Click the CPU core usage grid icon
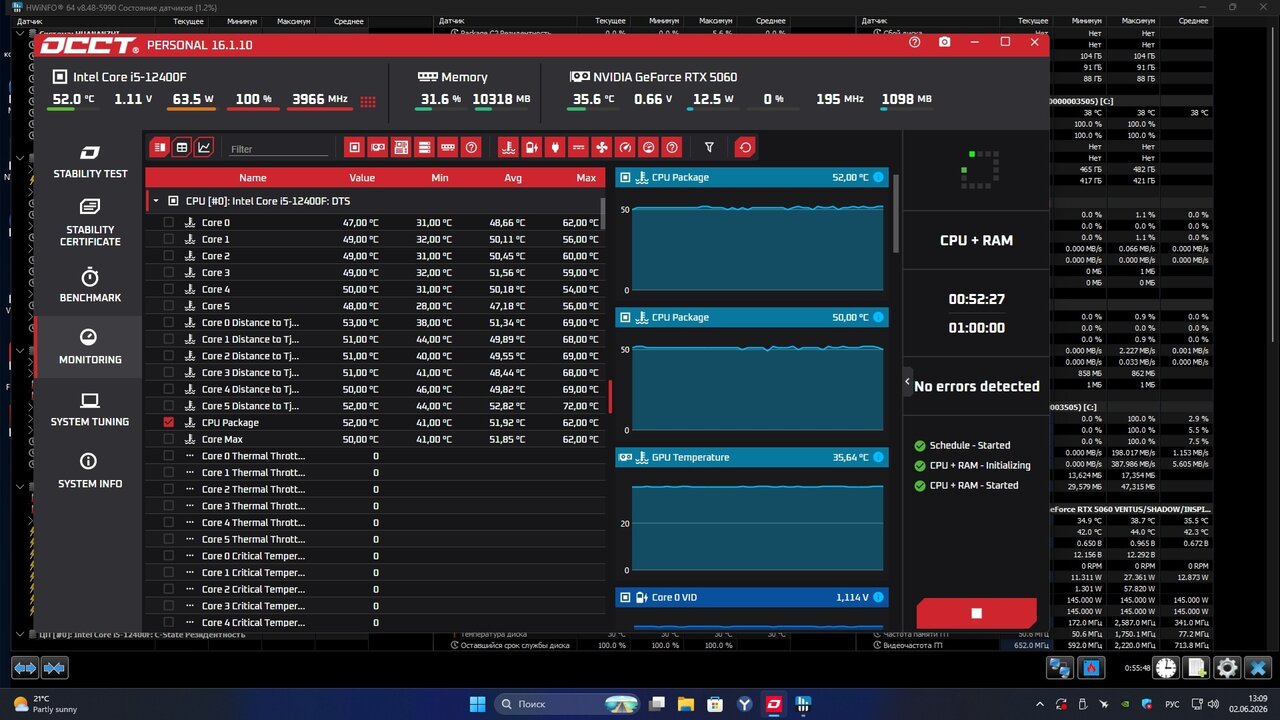The height and width of the screenshot is (720, 1280). coord(368,100)
